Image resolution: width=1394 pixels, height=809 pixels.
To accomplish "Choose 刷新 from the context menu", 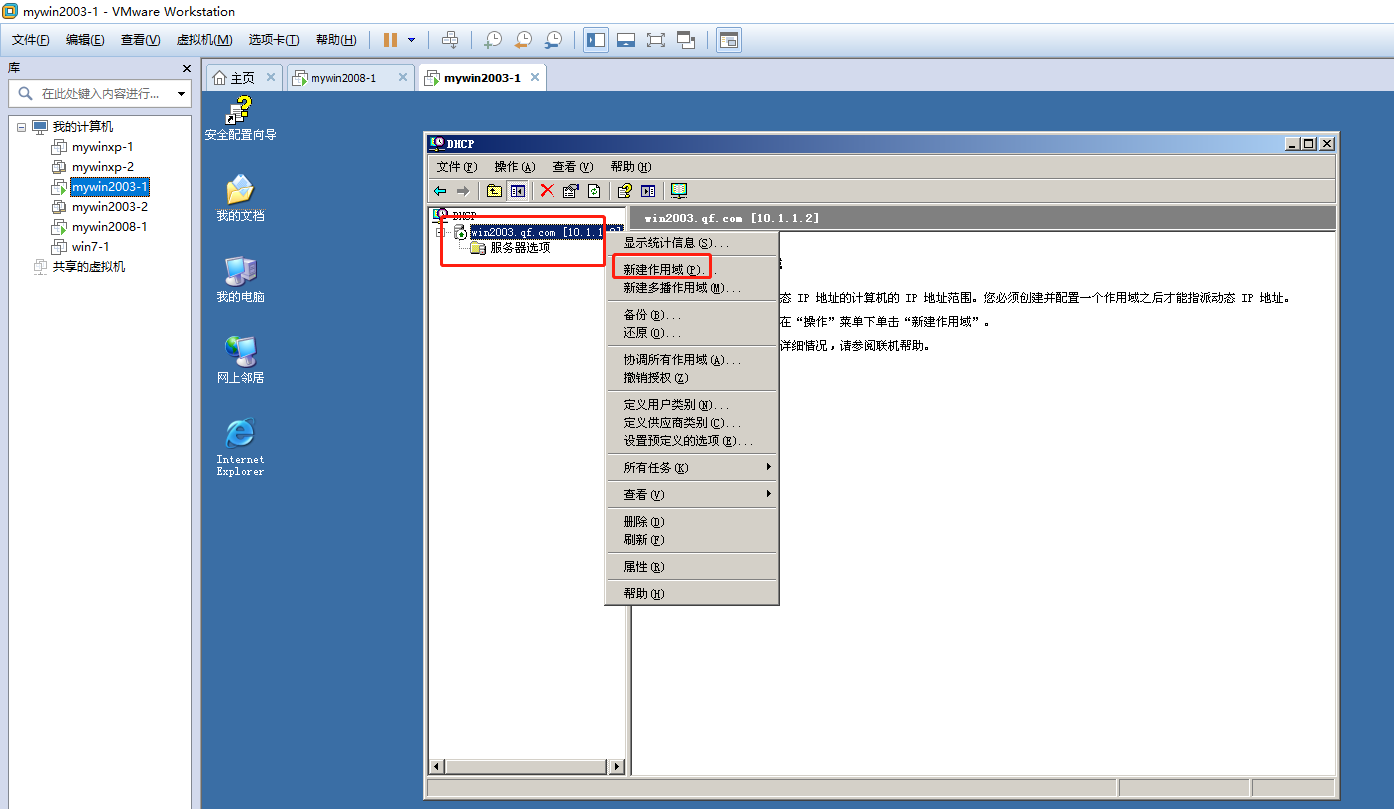I will (691, 540).
